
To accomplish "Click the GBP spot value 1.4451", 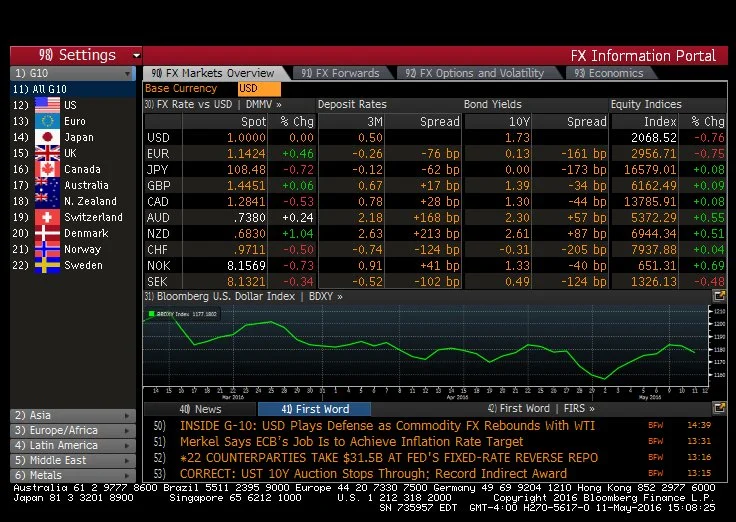I will coord(246,185).
